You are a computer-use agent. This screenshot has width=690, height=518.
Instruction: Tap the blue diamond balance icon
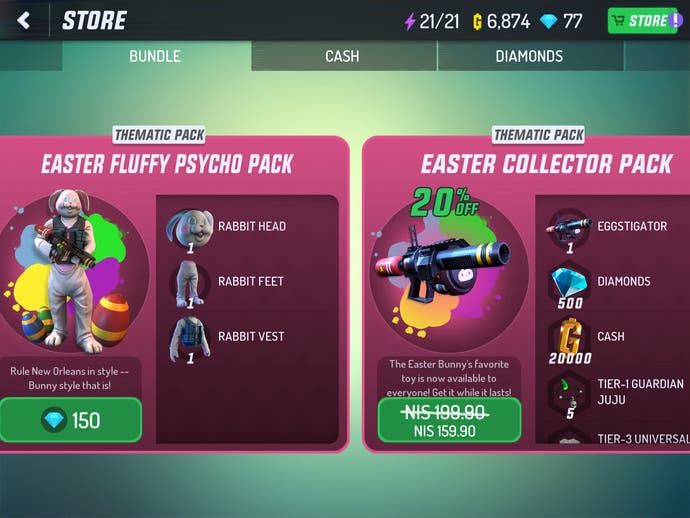coord(549,21)
